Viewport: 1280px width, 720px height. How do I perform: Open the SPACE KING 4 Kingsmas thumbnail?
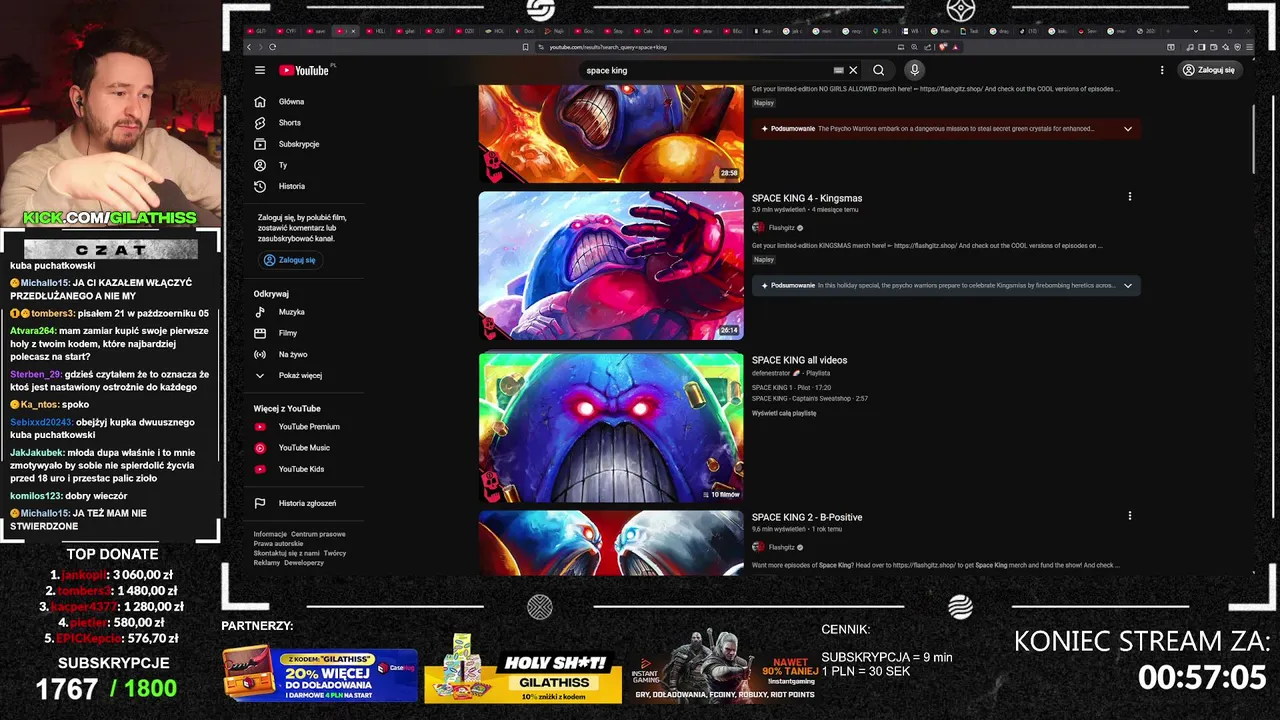(x=611, y=265)
